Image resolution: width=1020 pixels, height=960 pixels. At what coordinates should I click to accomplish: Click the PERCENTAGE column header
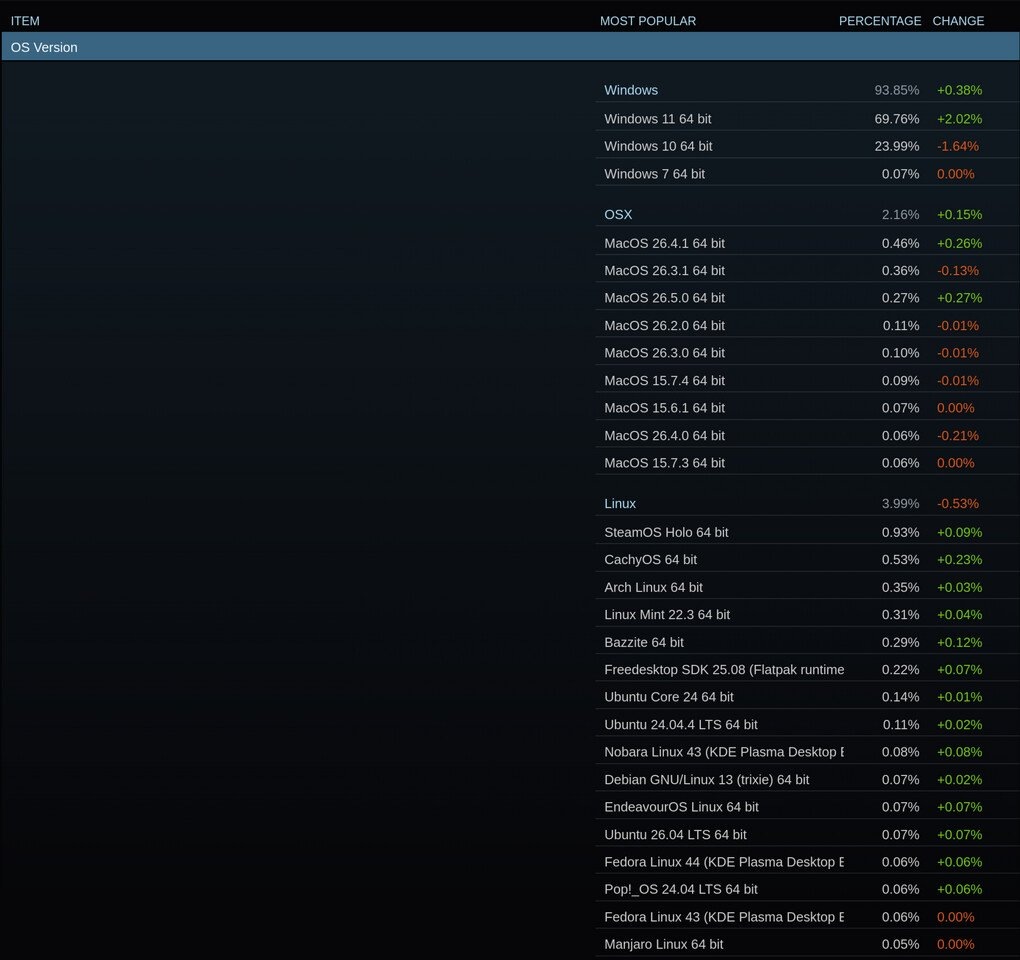pyautogui.click(x=879, y=21)
